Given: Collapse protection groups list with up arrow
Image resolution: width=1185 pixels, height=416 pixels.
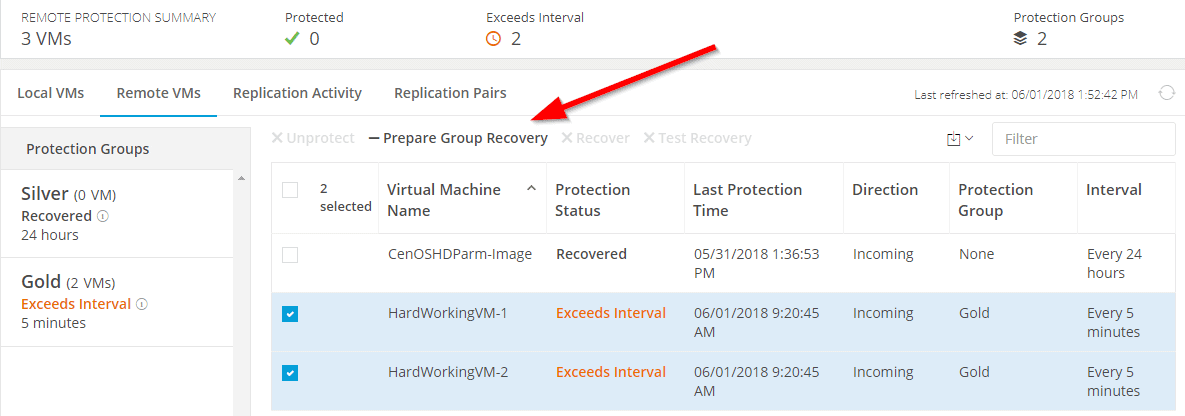Looking at the screenshot, I should (242, 178).
